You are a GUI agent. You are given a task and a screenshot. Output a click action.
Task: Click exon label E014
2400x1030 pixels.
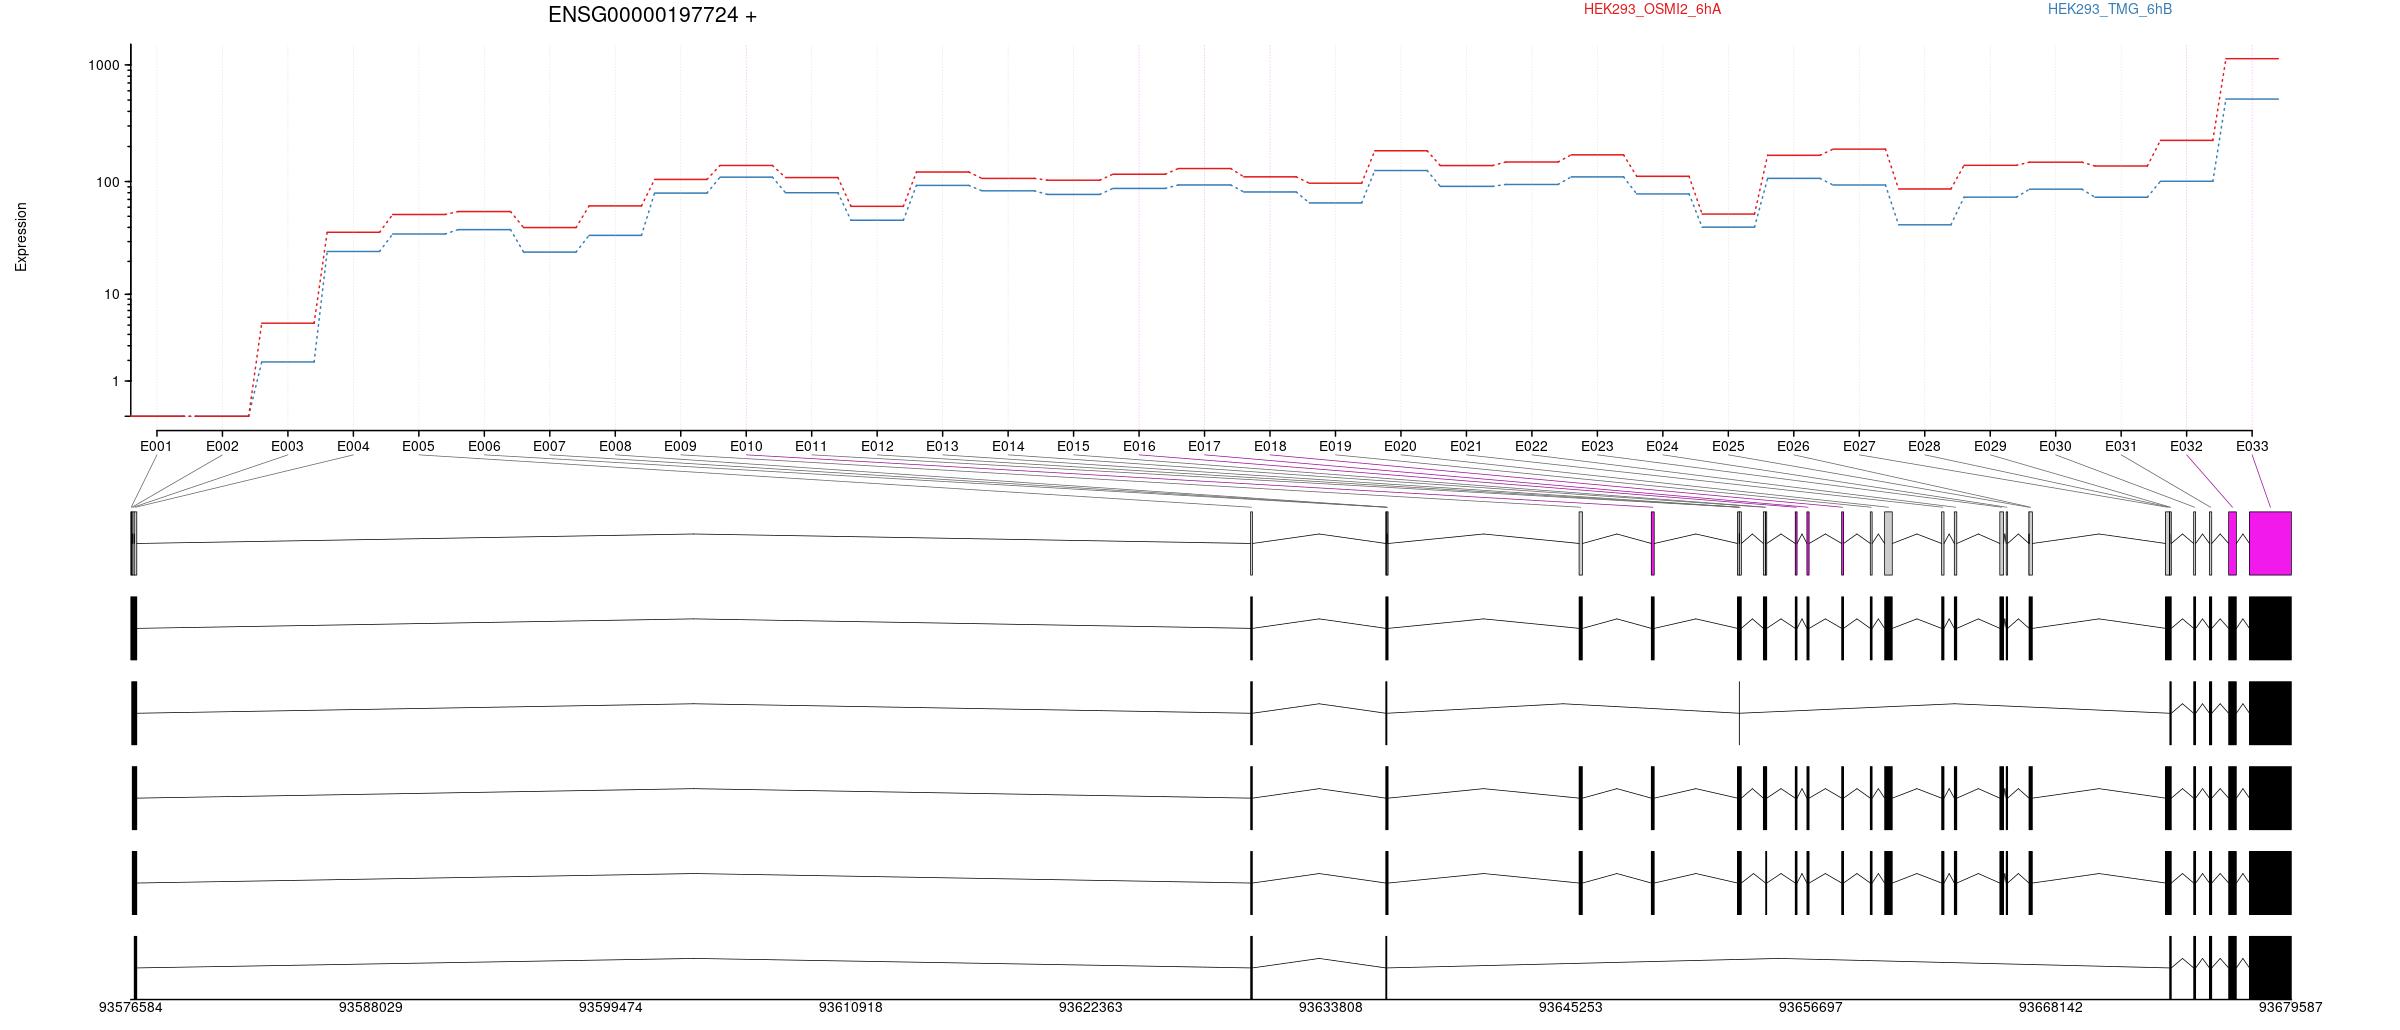pos(1008,446)
